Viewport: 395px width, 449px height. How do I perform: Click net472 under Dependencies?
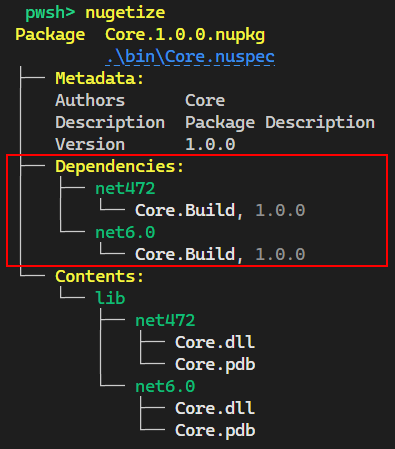[125, 188]
